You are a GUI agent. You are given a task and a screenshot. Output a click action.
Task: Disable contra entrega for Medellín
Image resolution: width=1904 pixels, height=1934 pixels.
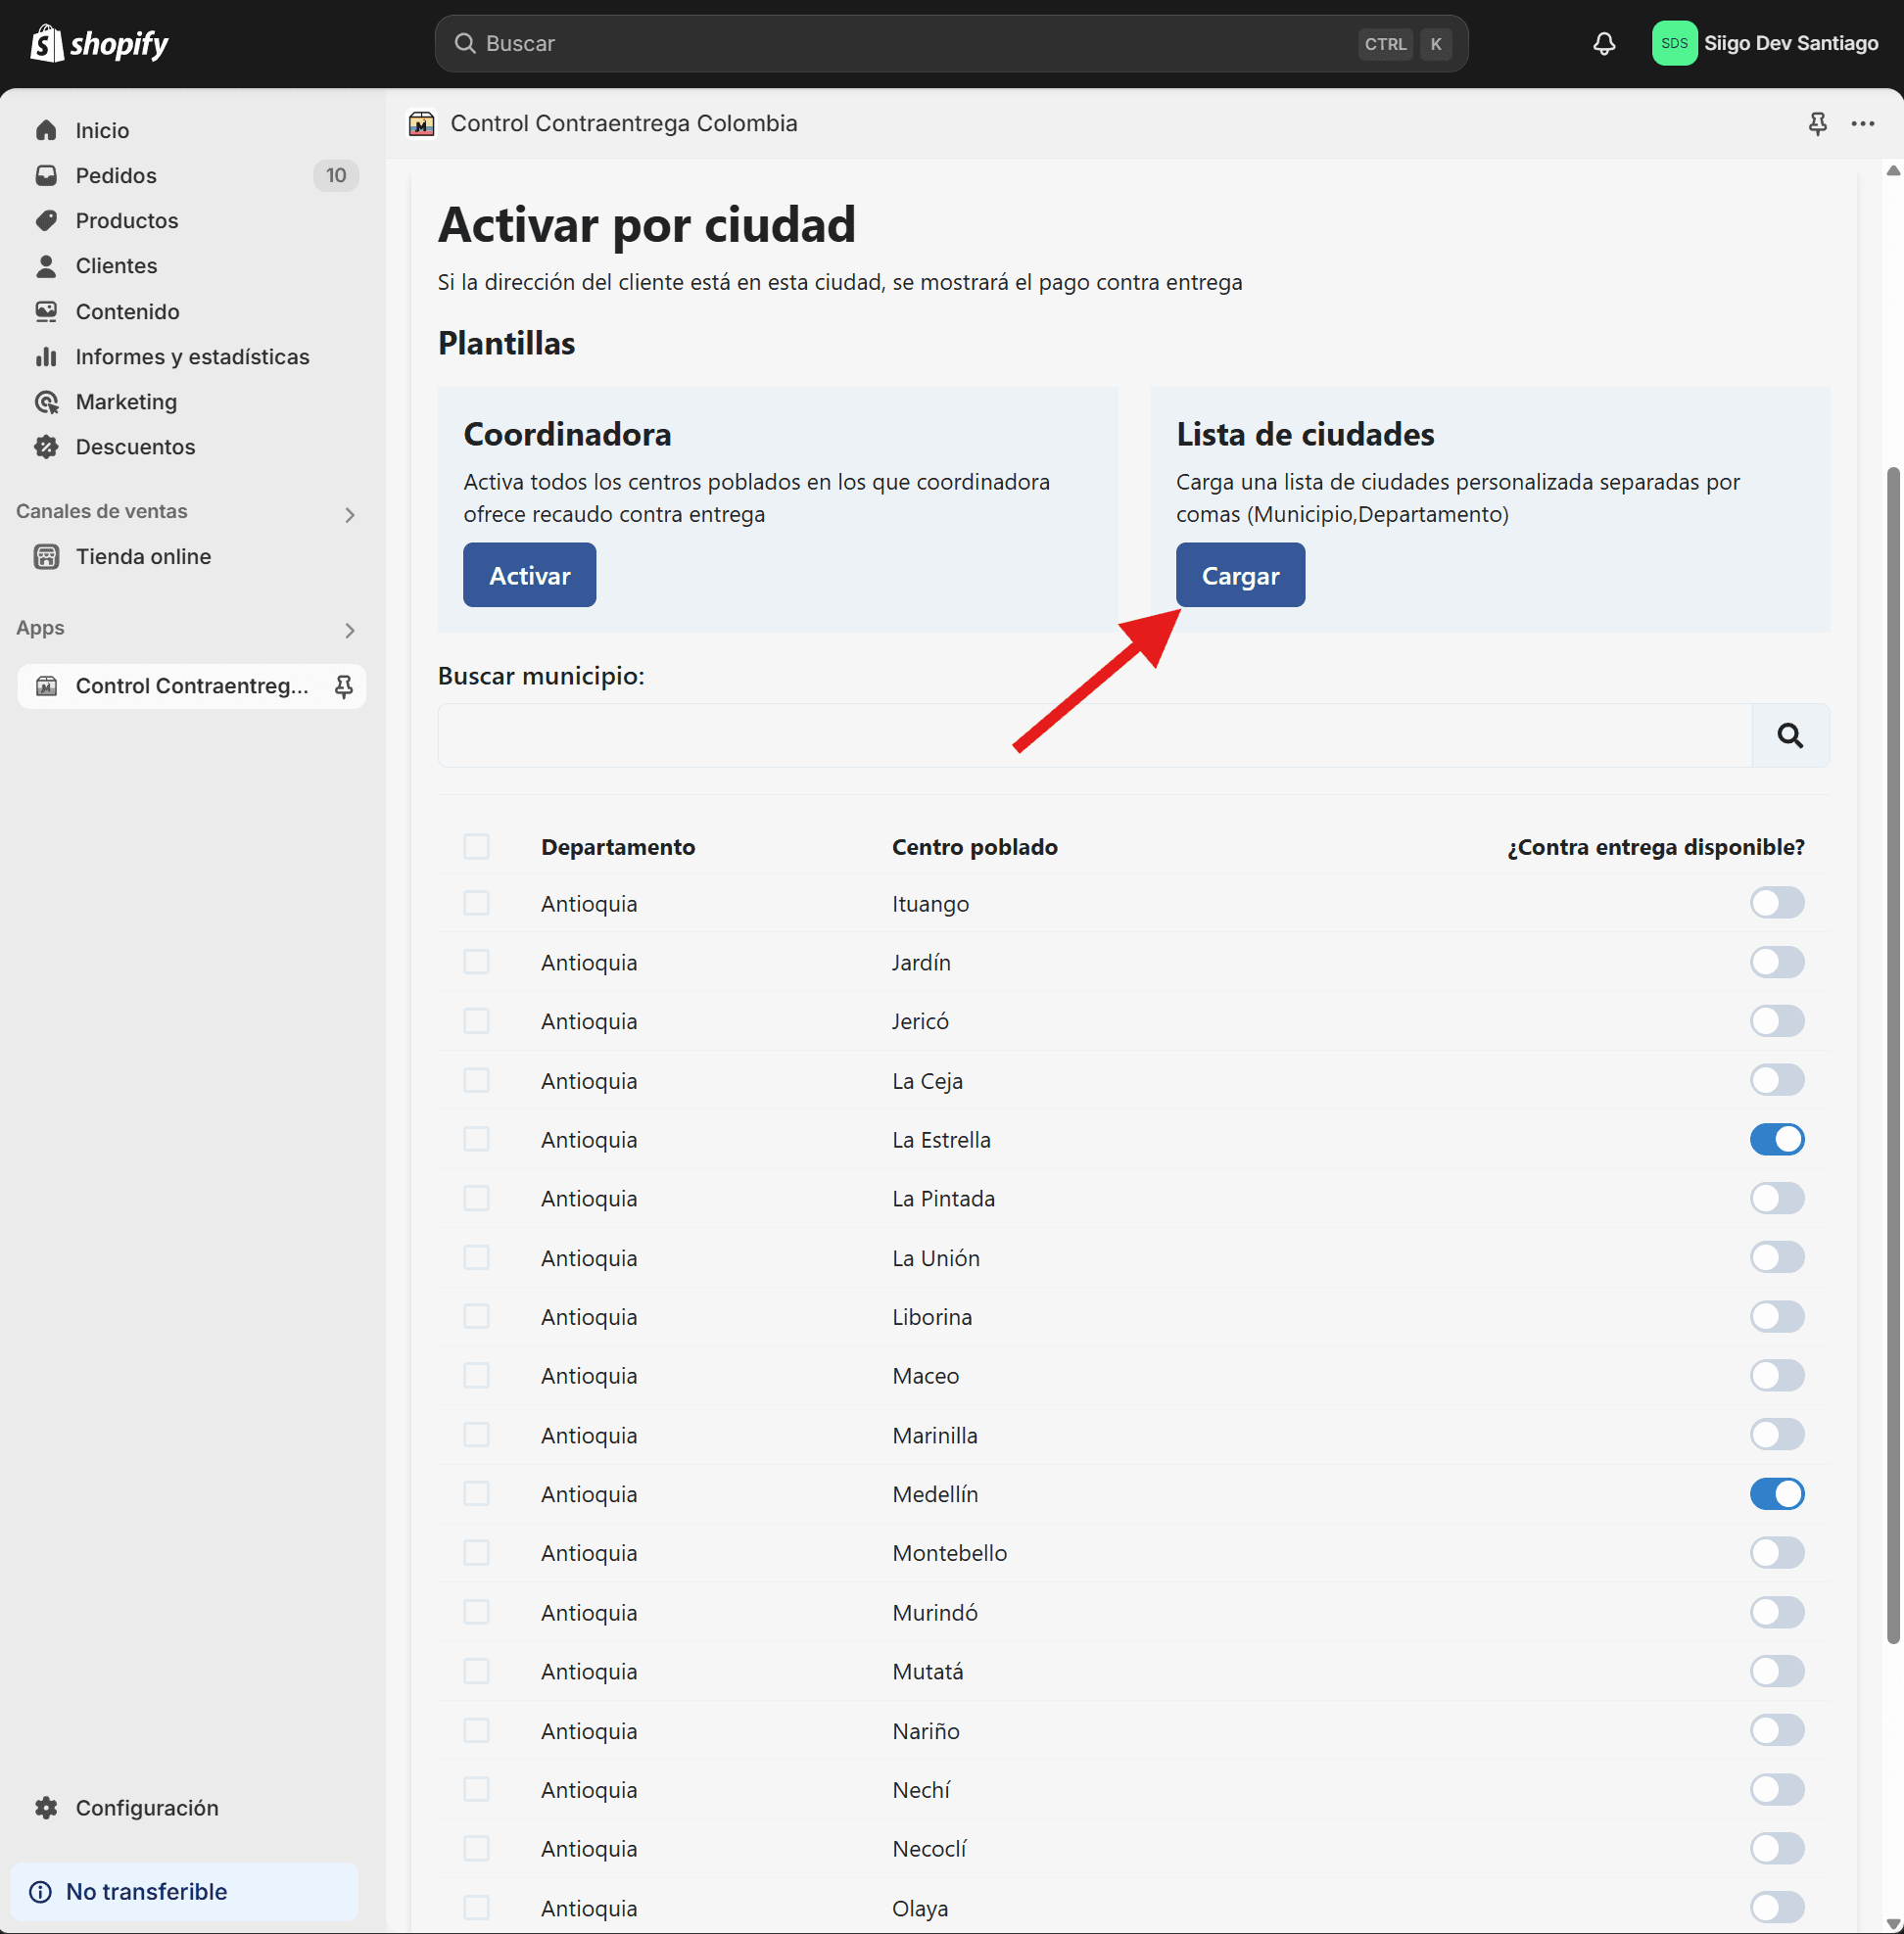click(1777, 1493)
